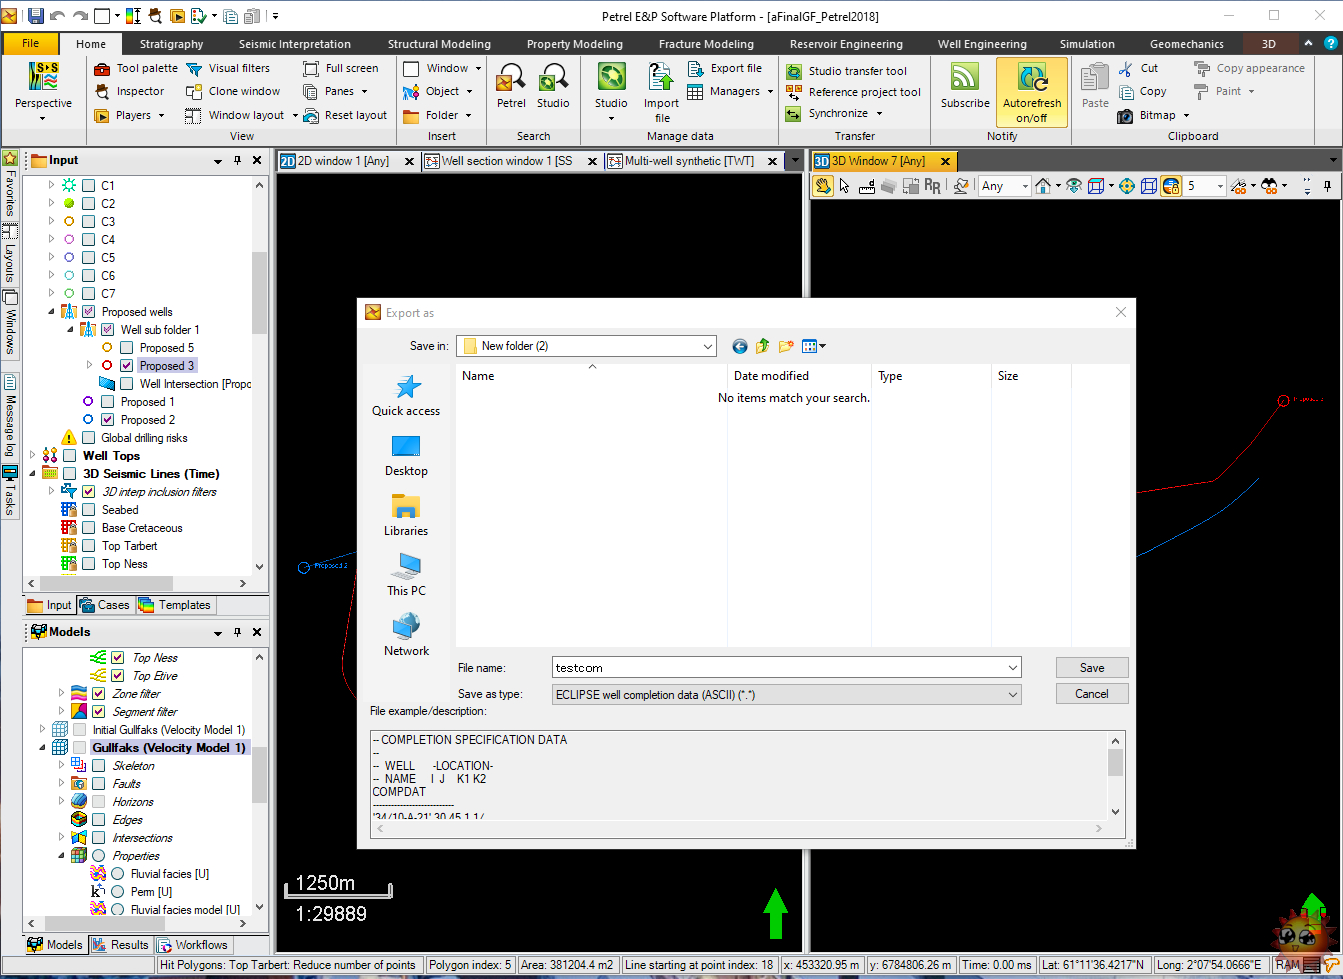1343x979 pixels.
Task: Switch to the Cases pane tab
Action: (x=105, y=605)
